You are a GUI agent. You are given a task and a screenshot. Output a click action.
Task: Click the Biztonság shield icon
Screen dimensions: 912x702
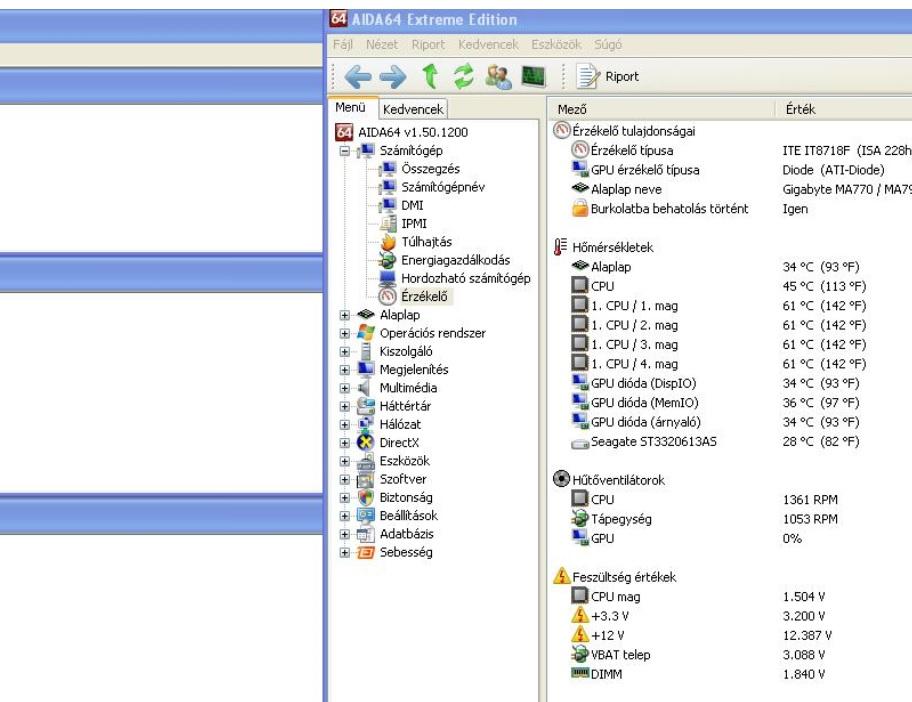(x=366, y=498)
